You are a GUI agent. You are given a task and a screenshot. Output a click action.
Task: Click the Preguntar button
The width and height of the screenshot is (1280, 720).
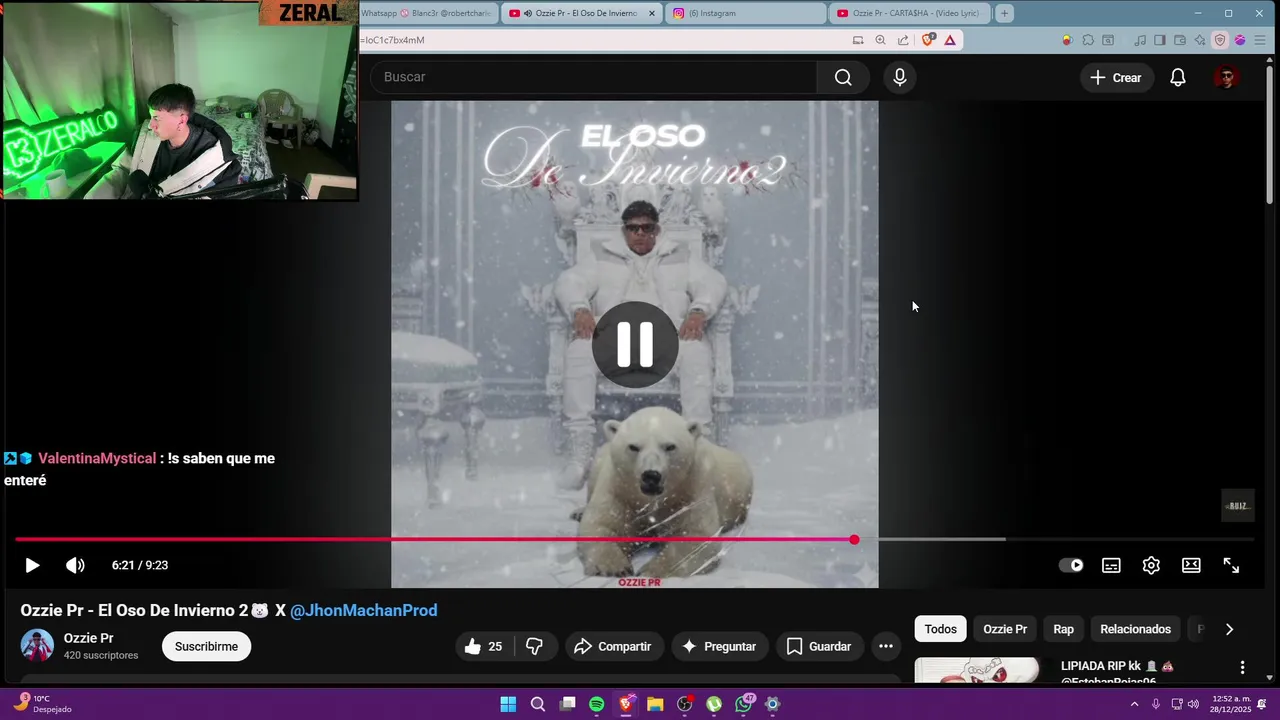[719, 647]
